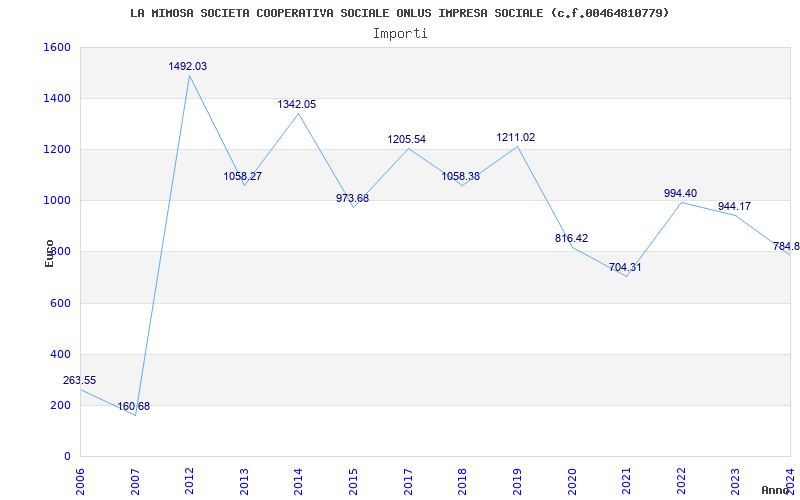Click the 2021 x-axis year label
This screenshot has height=500, width=800.
pos(626,482)
